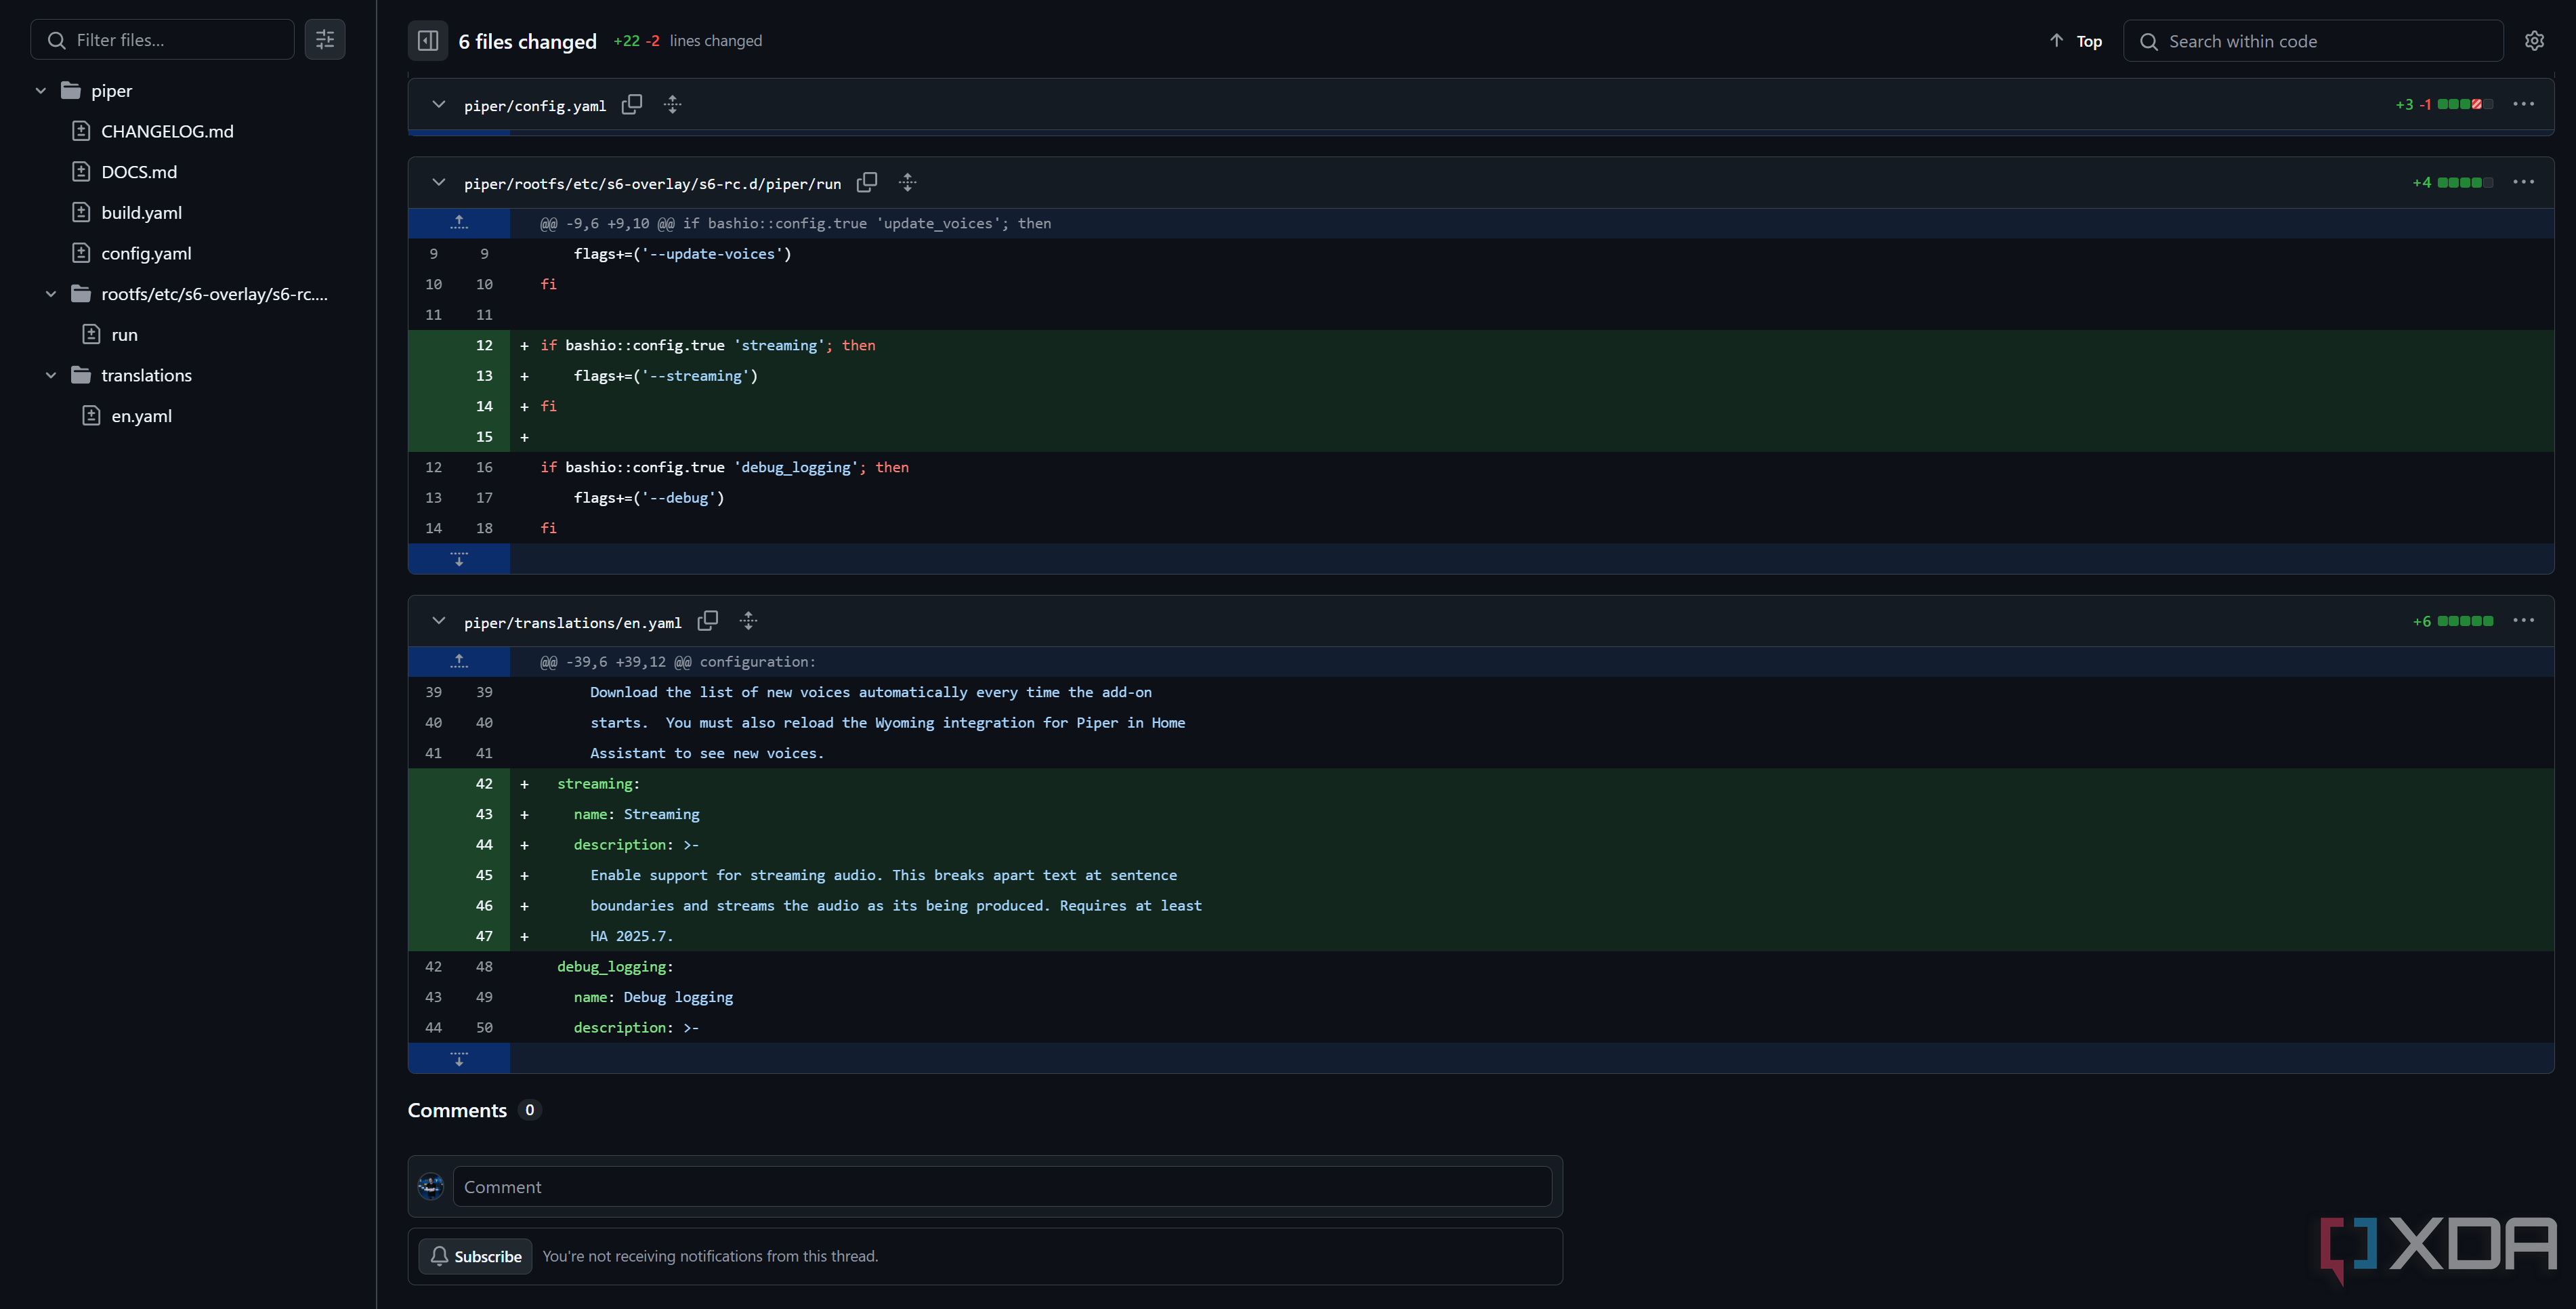Focus the Comment text field
Screen dimensions: 2576x1309
tap(1002, 1187)
